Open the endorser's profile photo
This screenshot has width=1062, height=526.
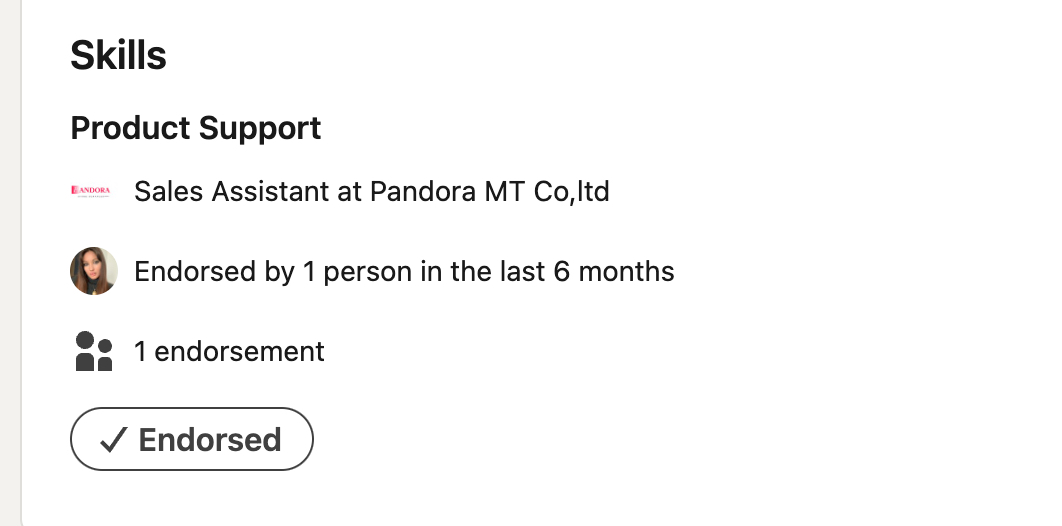(94, 271)
